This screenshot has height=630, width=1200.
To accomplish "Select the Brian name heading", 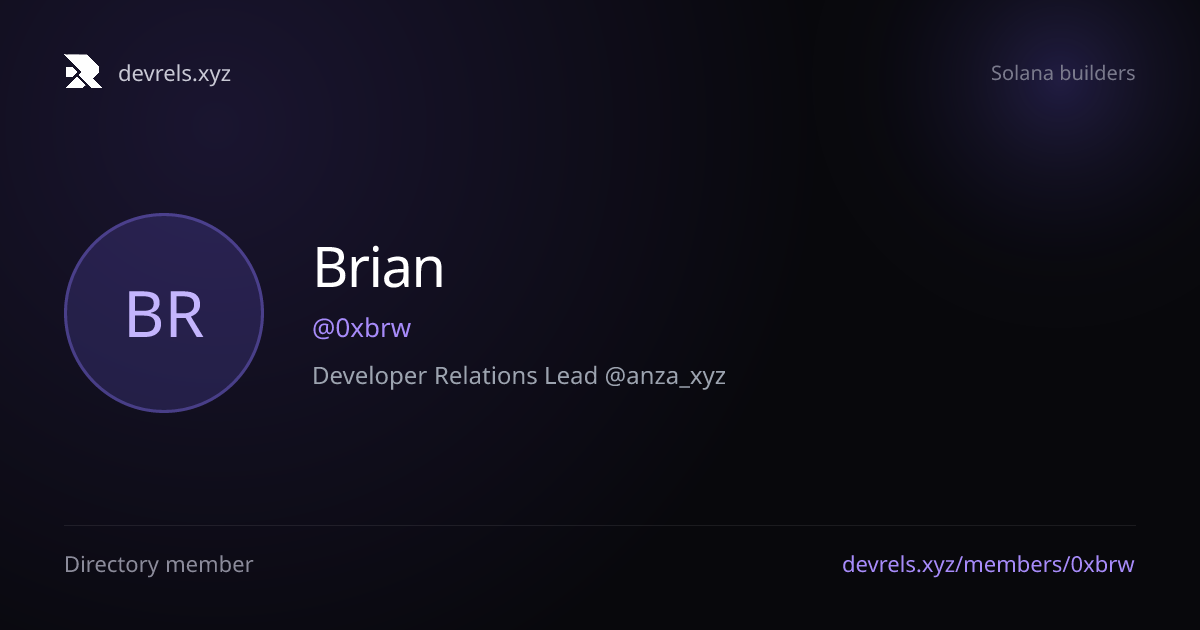I will click(x=378, y=268).
